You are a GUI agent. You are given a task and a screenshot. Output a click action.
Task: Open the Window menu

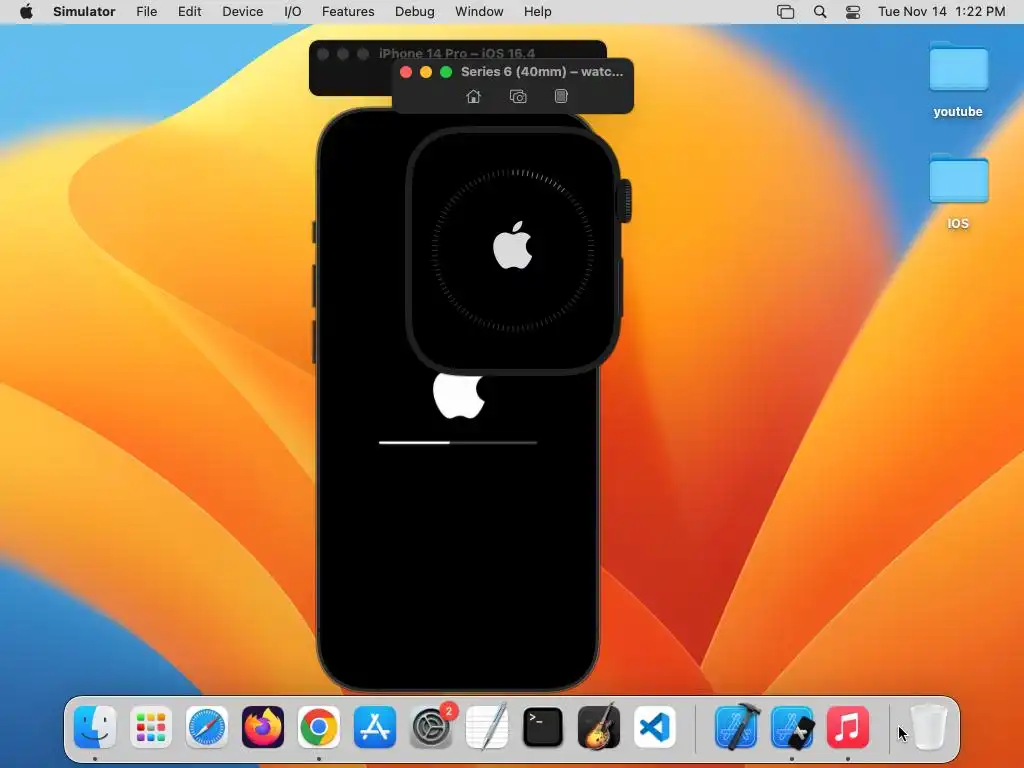(479, 12)
